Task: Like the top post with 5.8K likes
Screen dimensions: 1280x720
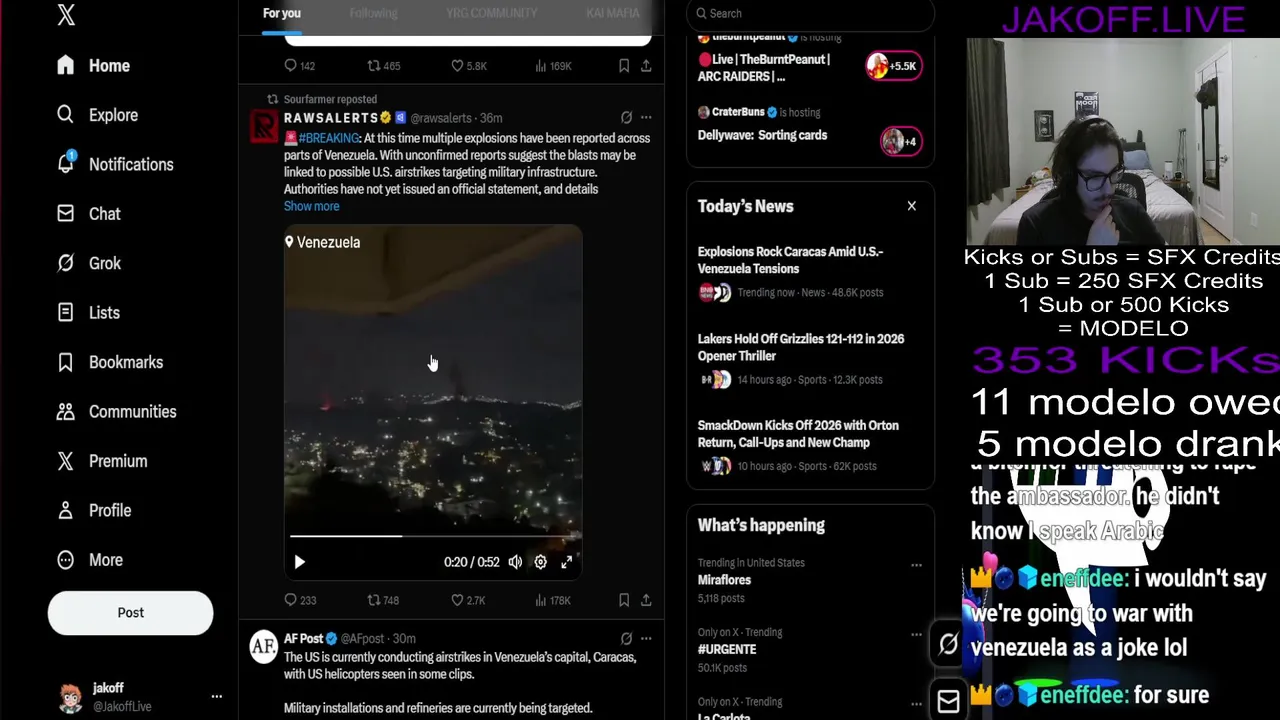Action: tap(468, 66)
